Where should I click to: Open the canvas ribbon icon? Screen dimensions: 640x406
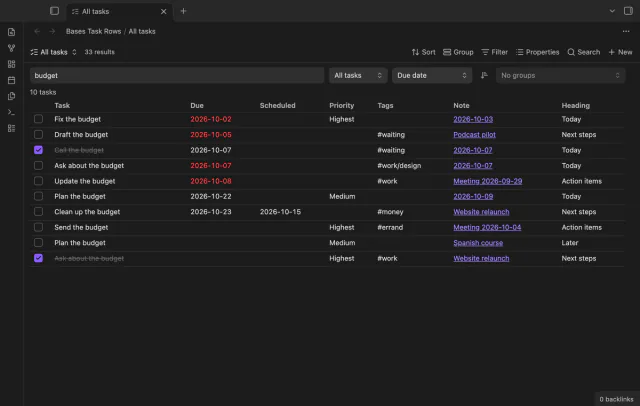(11, 64)
